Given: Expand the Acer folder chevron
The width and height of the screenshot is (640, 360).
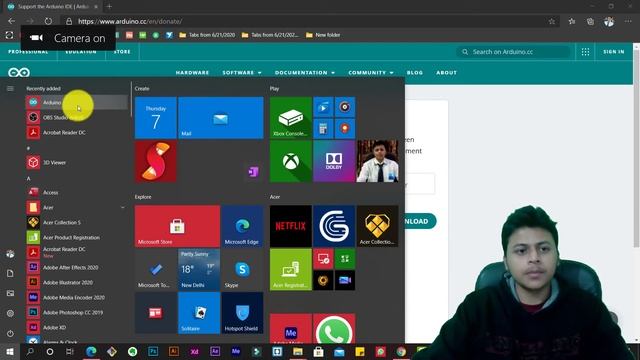Looking at the screenshot, I should point(123,207).
